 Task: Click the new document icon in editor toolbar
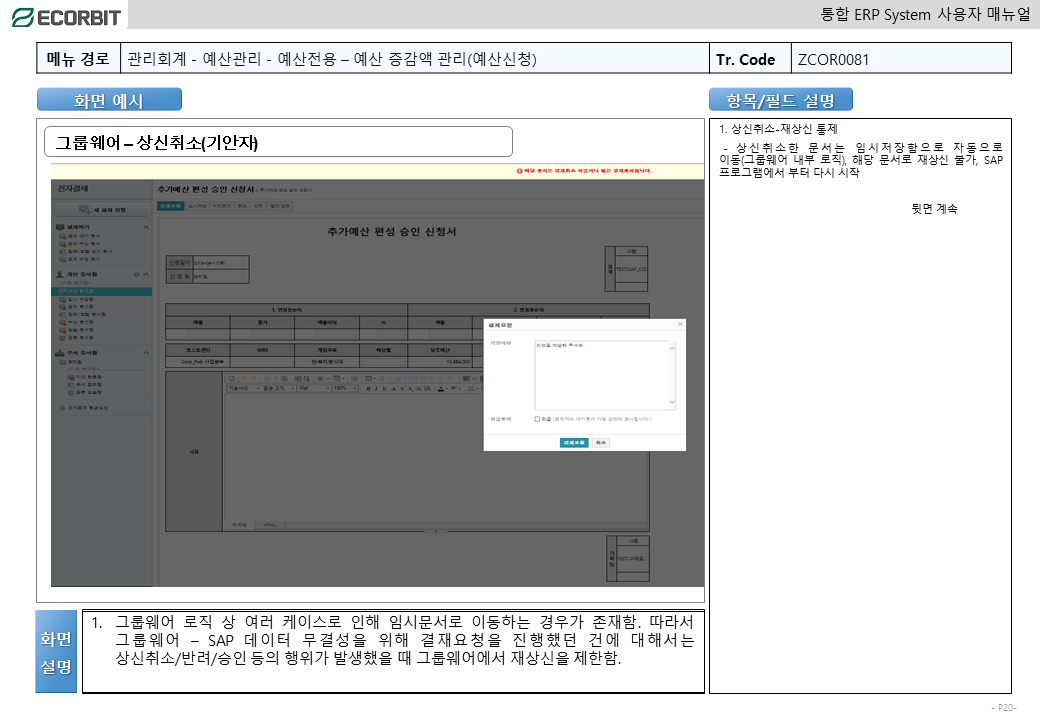click(232, 379)
